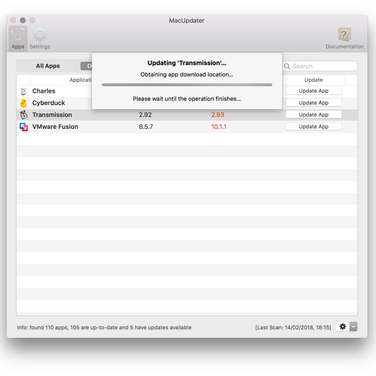The image size is (376, 376).
Task: Update App button for Cyberduck
Action: click(313, 103)
